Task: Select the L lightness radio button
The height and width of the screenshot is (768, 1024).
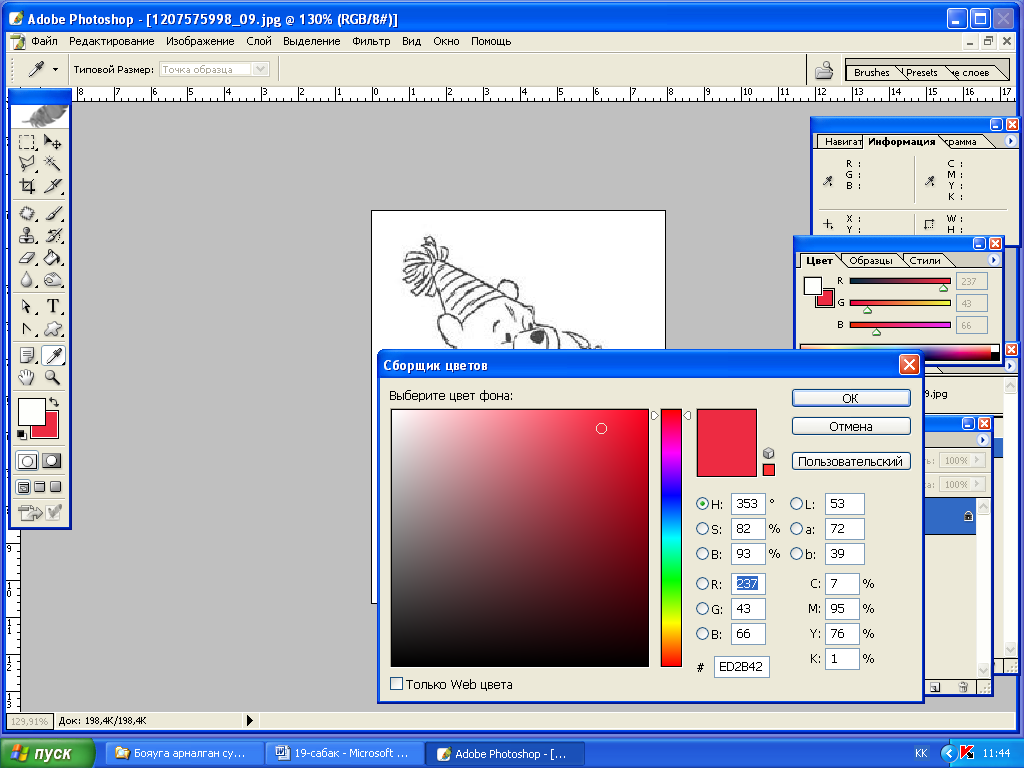Action: 797,504
